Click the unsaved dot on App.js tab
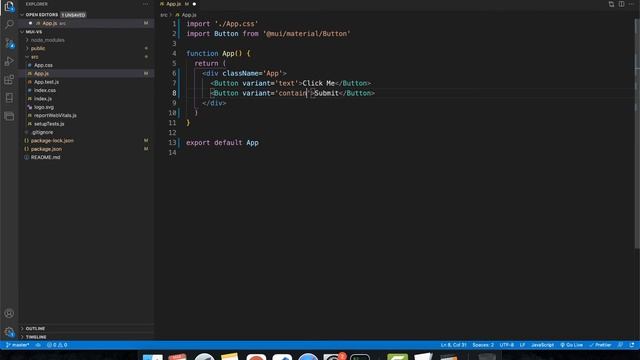Image resolution: width=640 pixels, height=360 pixels. 194,4
